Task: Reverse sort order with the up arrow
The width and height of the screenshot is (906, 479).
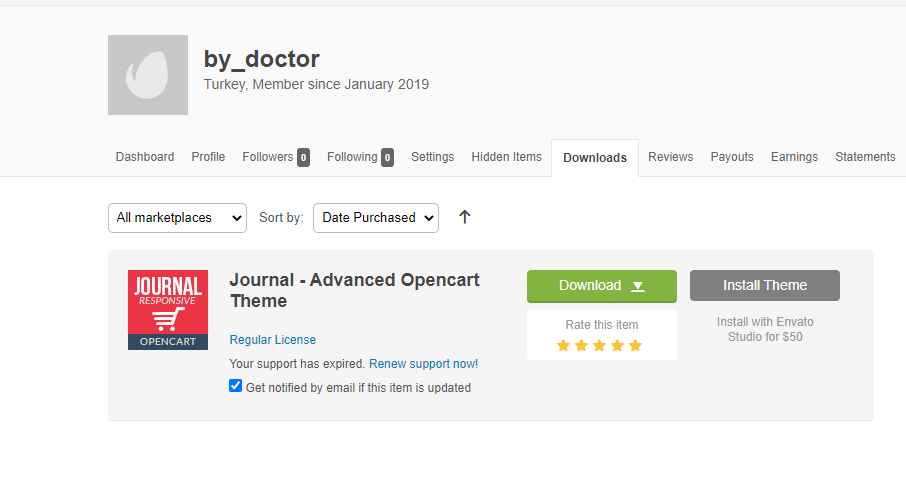Action: coord(465,217)
